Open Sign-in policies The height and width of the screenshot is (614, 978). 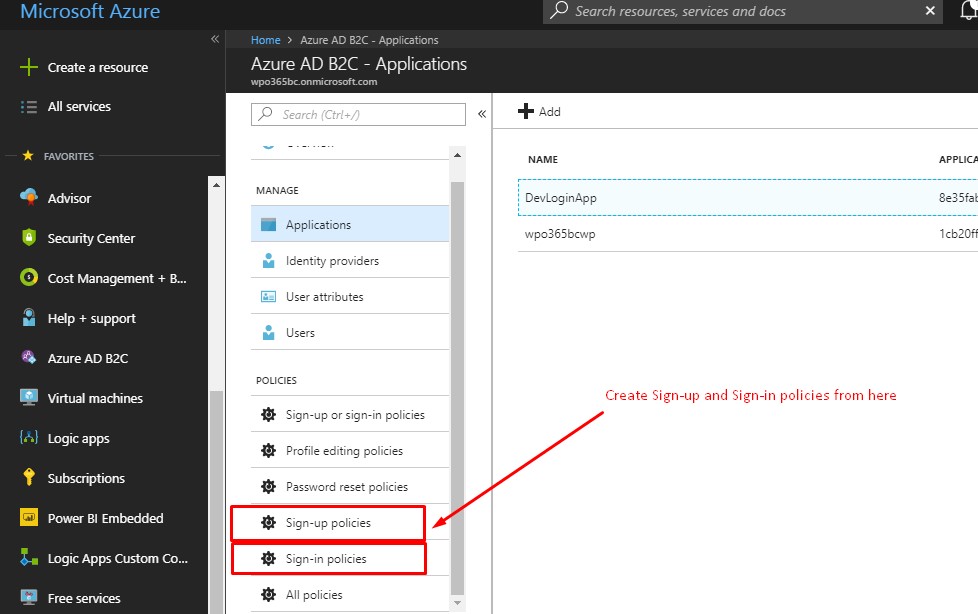click(350, 558)
